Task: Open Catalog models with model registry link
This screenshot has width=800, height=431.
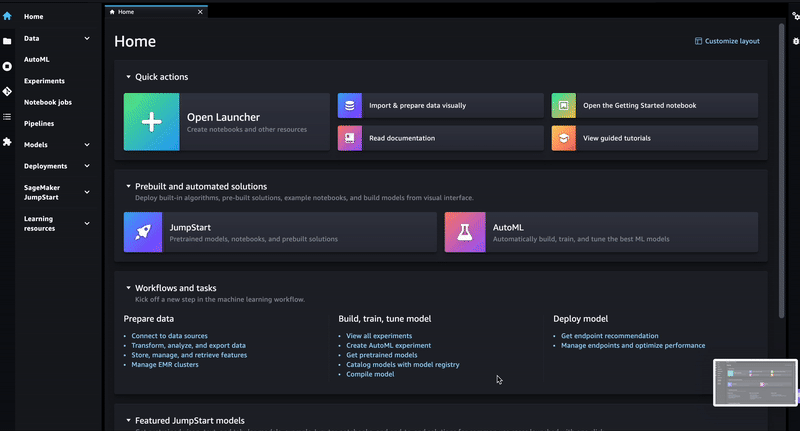Action: 403,365
